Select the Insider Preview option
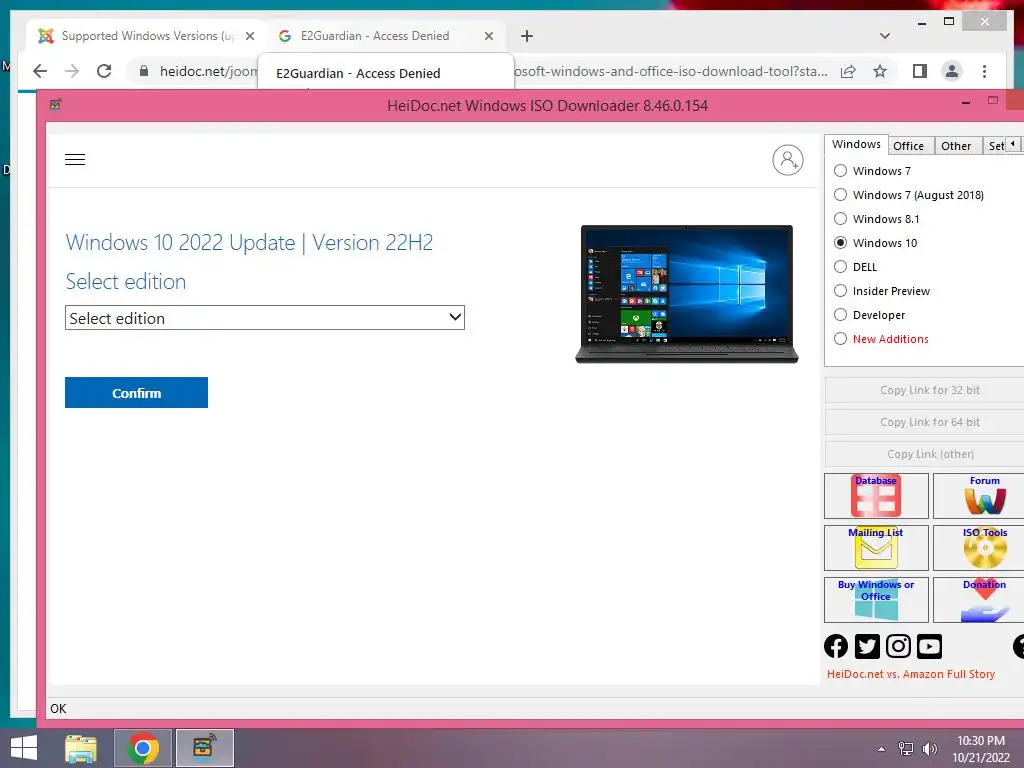This screenshot has width=1024, height=768. click(x=840, y=291)
